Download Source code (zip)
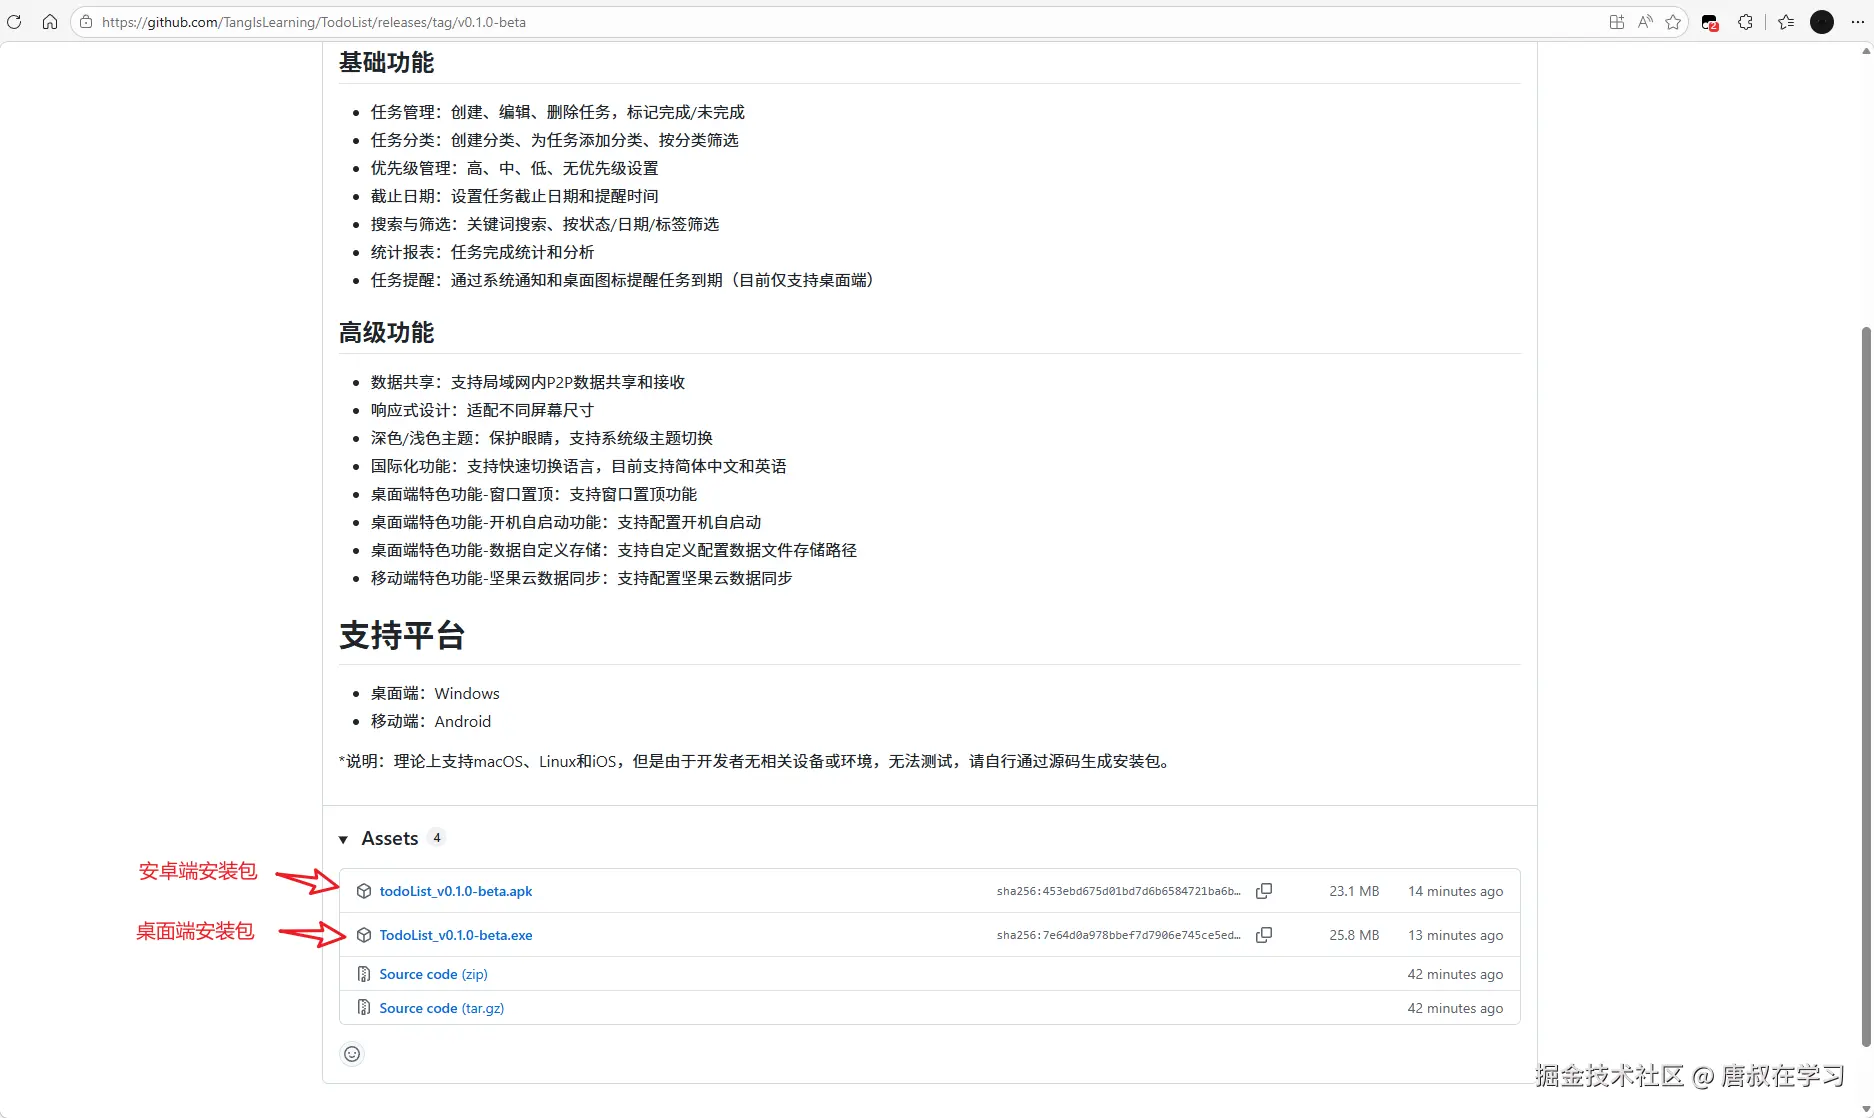 pos(433,974)
